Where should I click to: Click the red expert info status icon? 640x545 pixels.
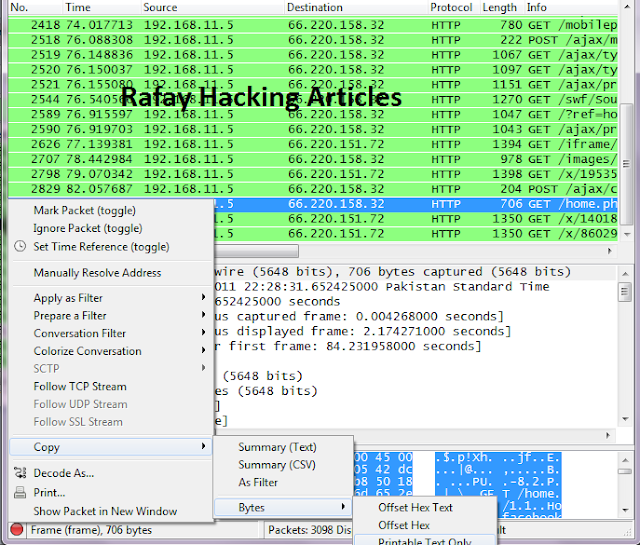pyautogui.click(x=16, y=529)
